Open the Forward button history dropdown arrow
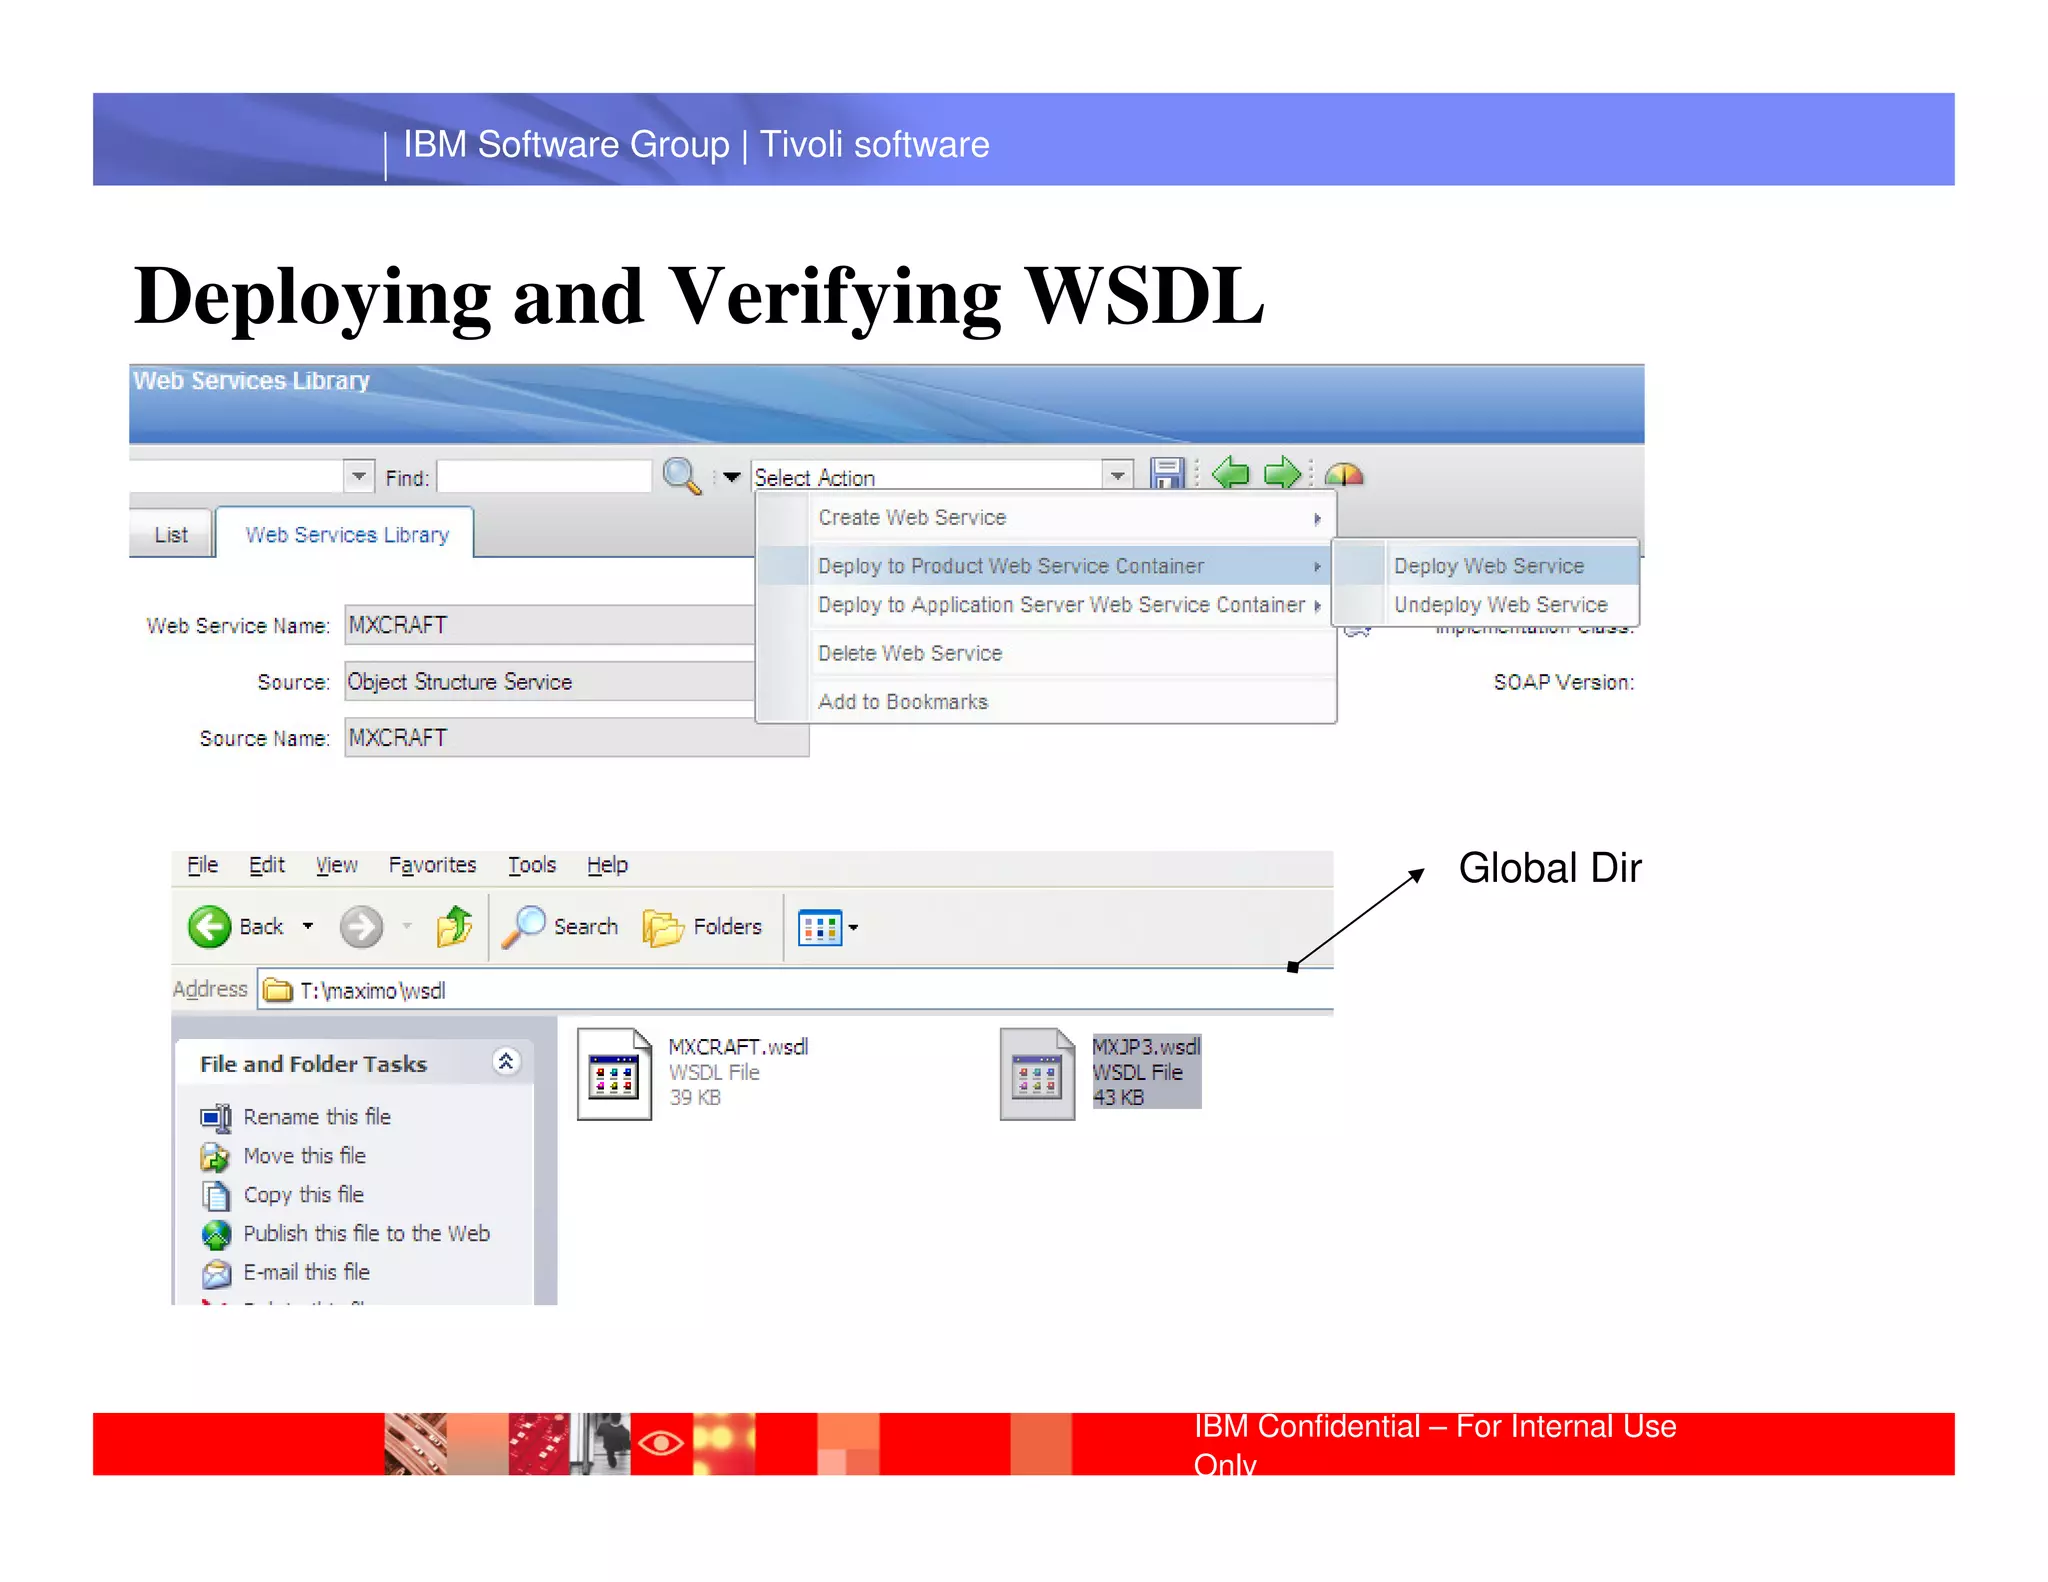Image resolution: width=2048 pixels, height=1582 pixels. [x=407, y=926]
